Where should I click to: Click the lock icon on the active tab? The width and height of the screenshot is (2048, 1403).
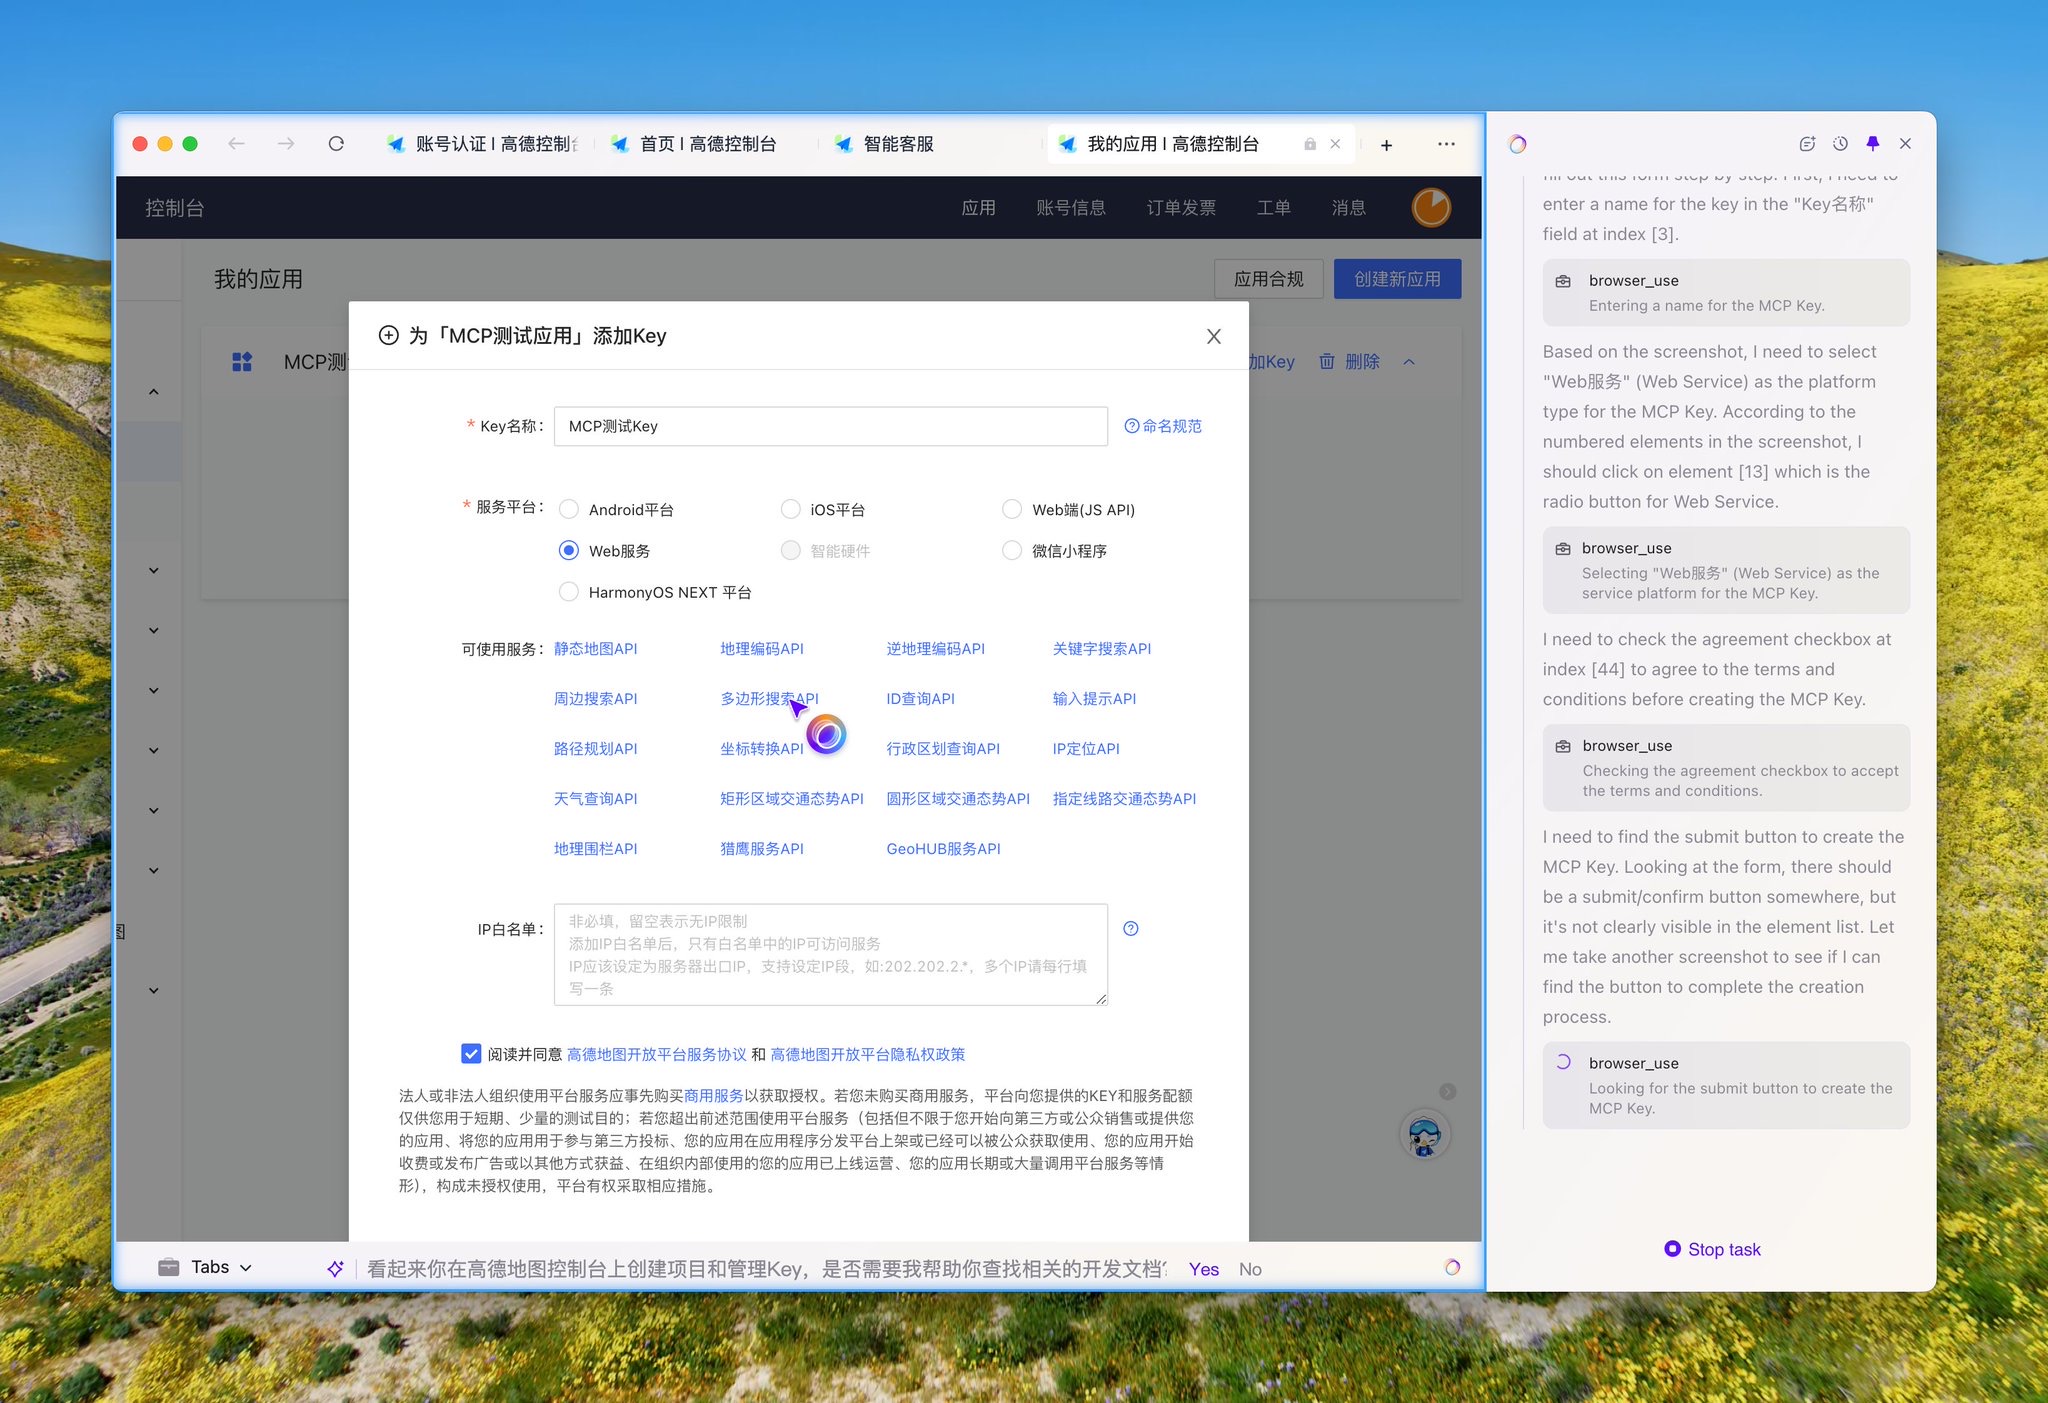coord(1309,144)
